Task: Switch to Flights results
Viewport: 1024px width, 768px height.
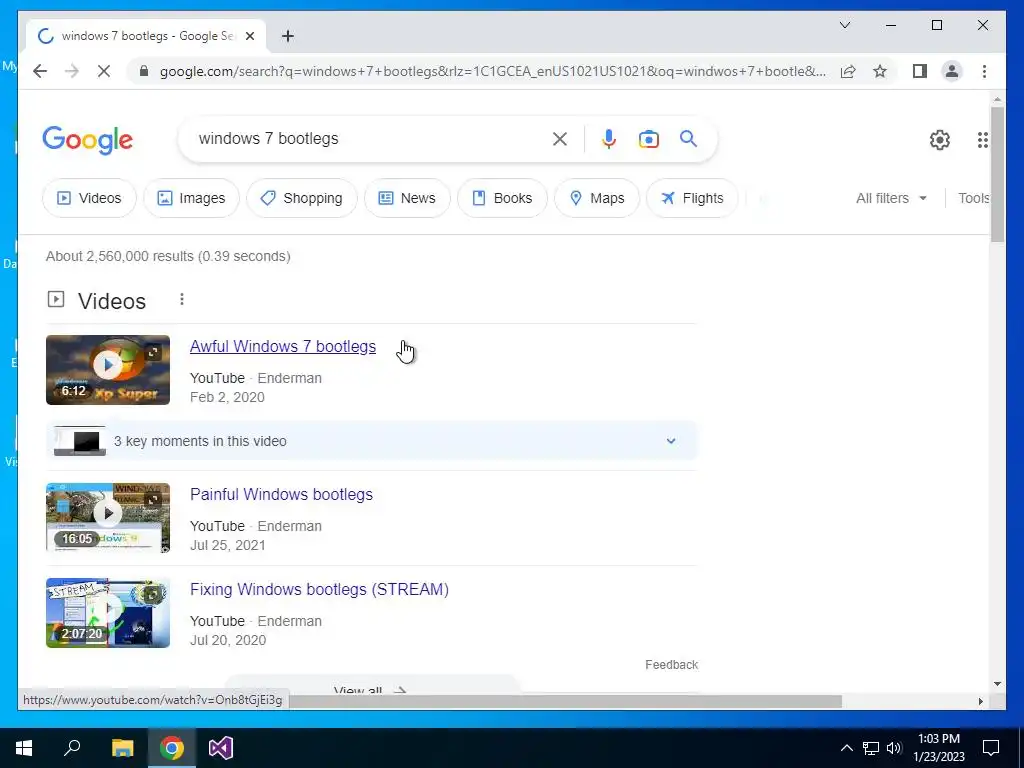Action: coord(692,198)
